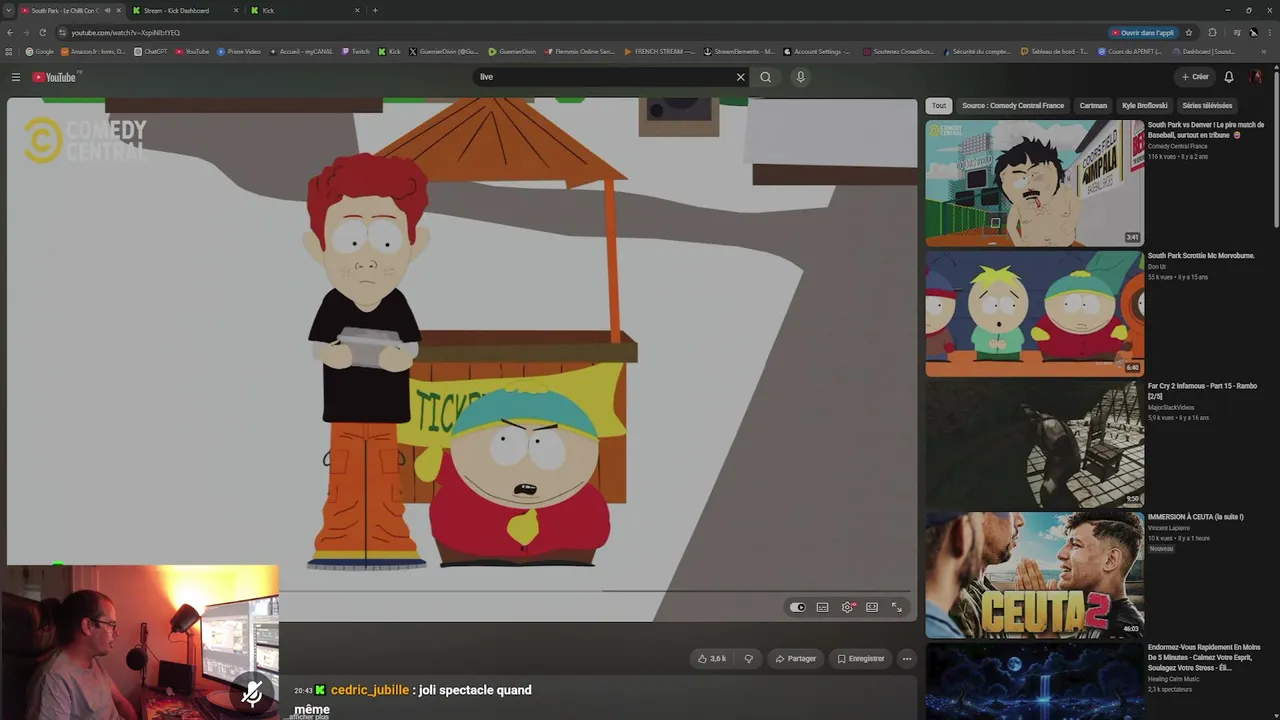This screenshot has width=1280, height=720.
Task: Open video player settings gear
Action: pos(848,607)
